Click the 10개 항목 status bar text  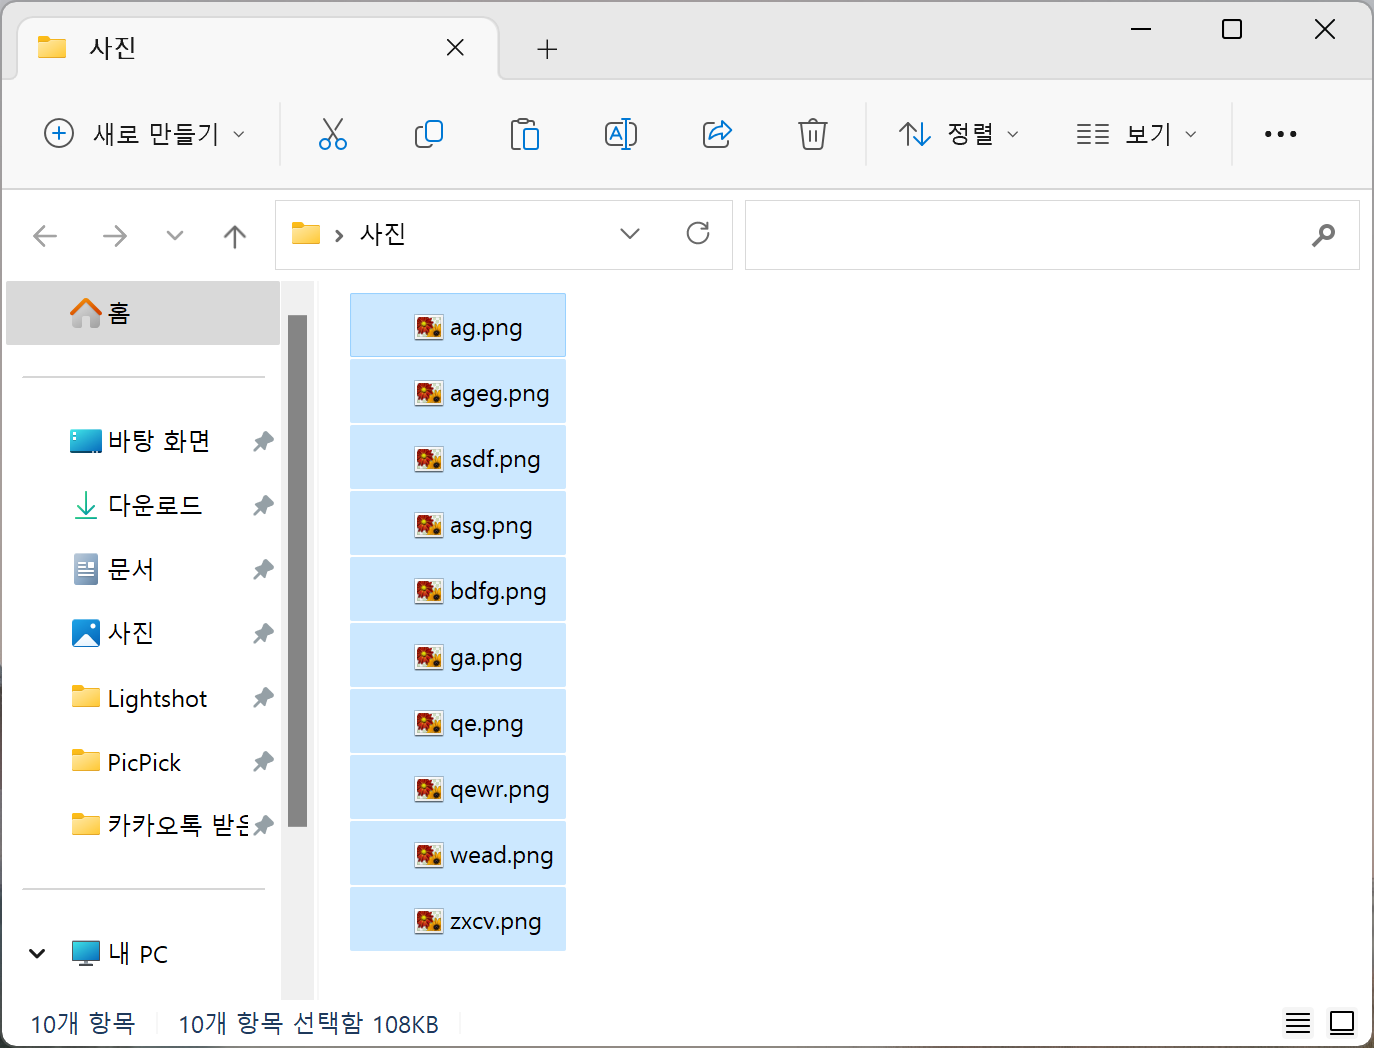point(83,1023)
